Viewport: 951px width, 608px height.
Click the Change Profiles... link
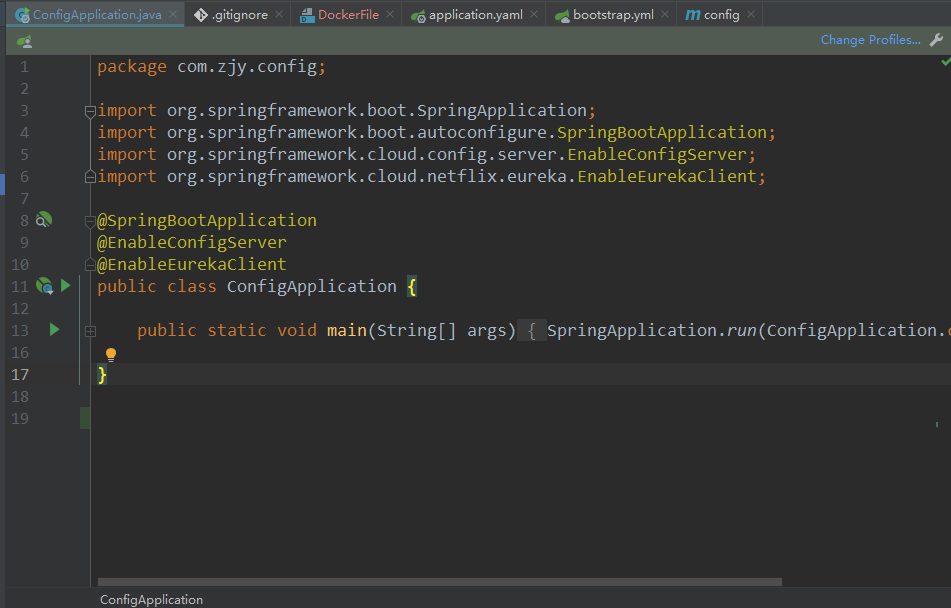(x=870, y=40)
